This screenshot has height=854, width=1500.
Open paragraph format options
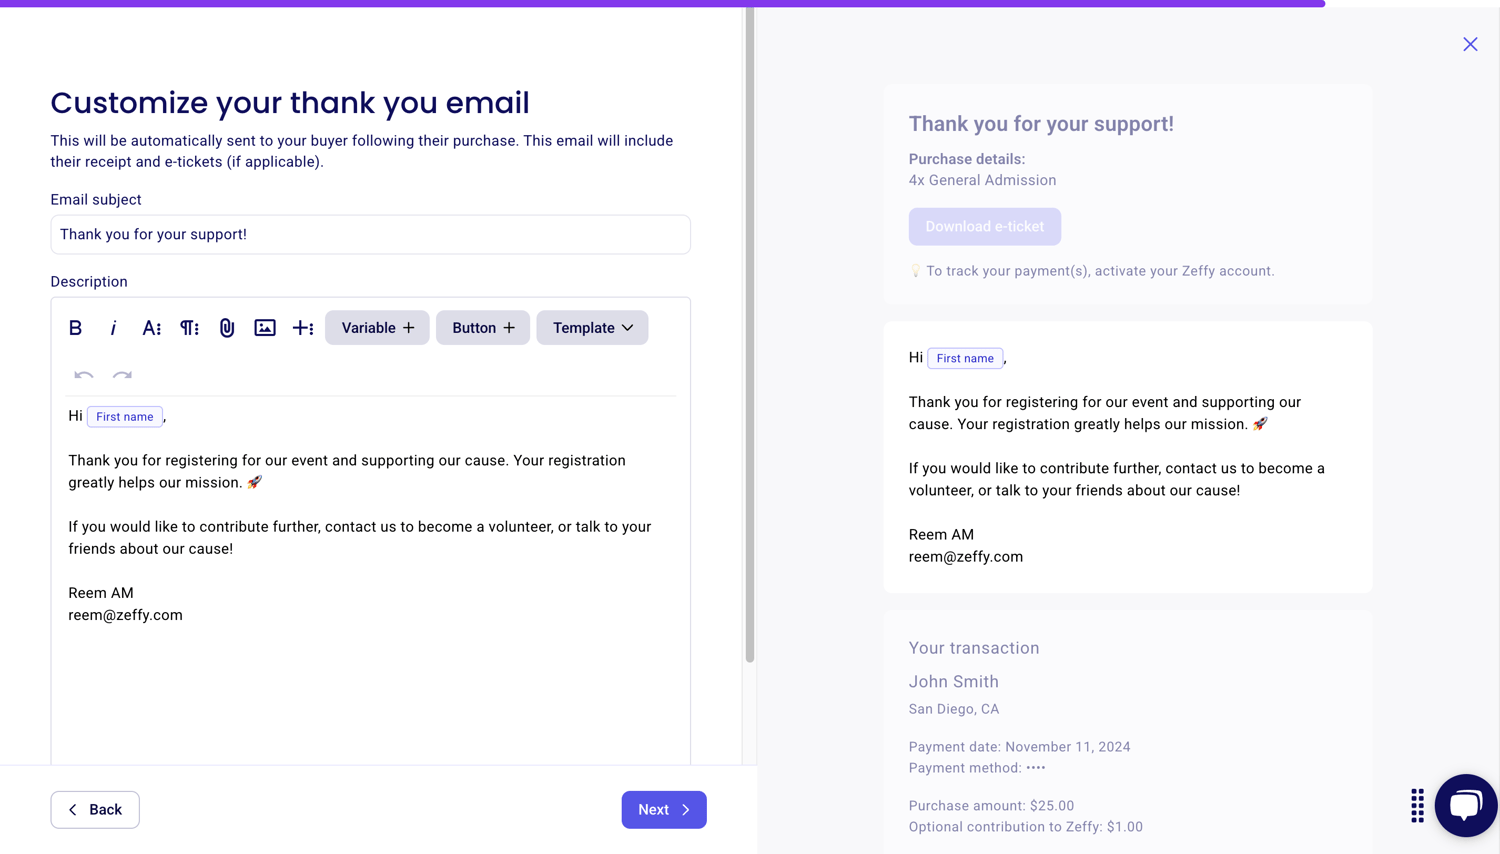click(189, 328)
